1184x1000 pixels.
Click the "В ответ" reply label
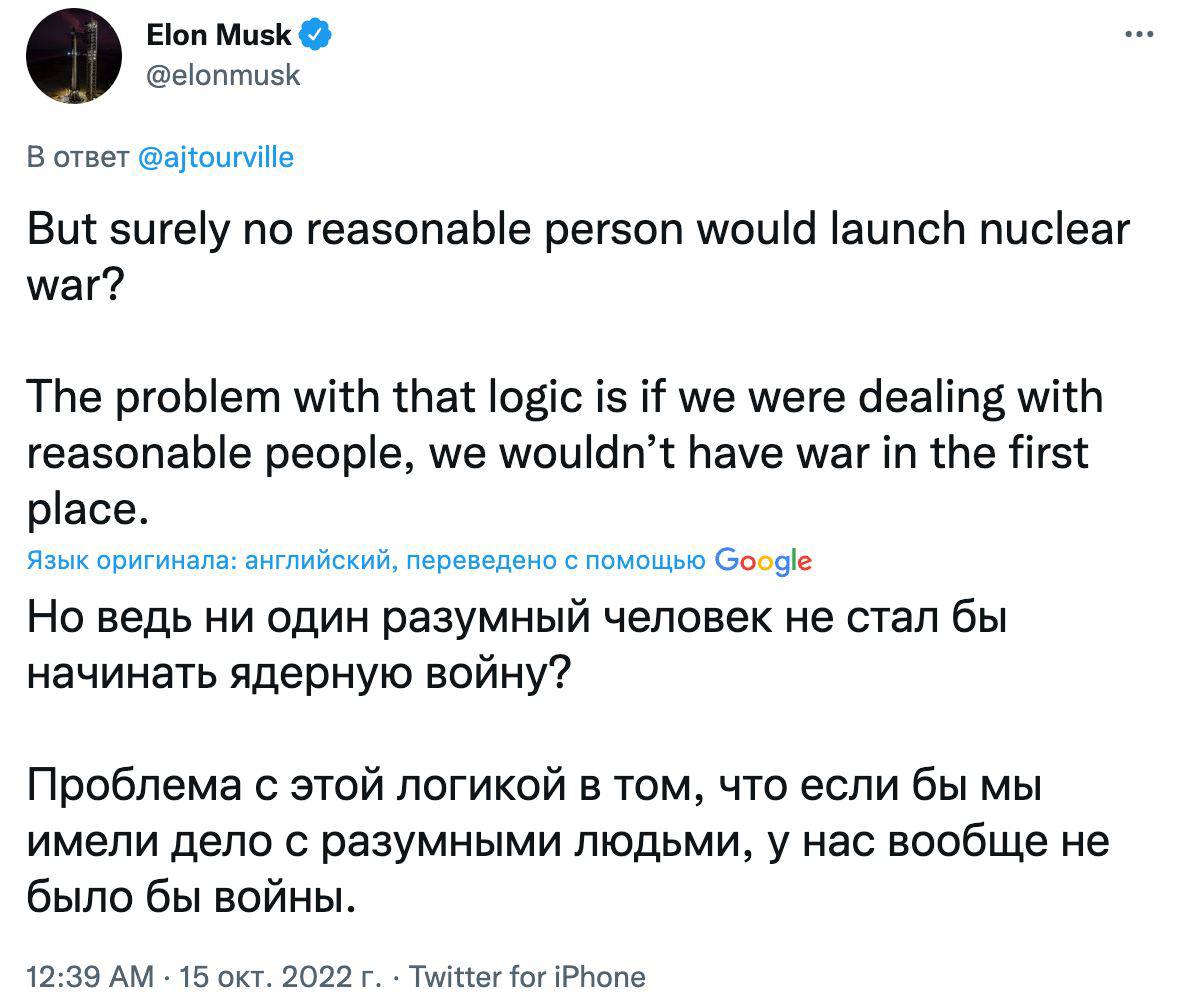pyautogui.click(x=75, y=157)
